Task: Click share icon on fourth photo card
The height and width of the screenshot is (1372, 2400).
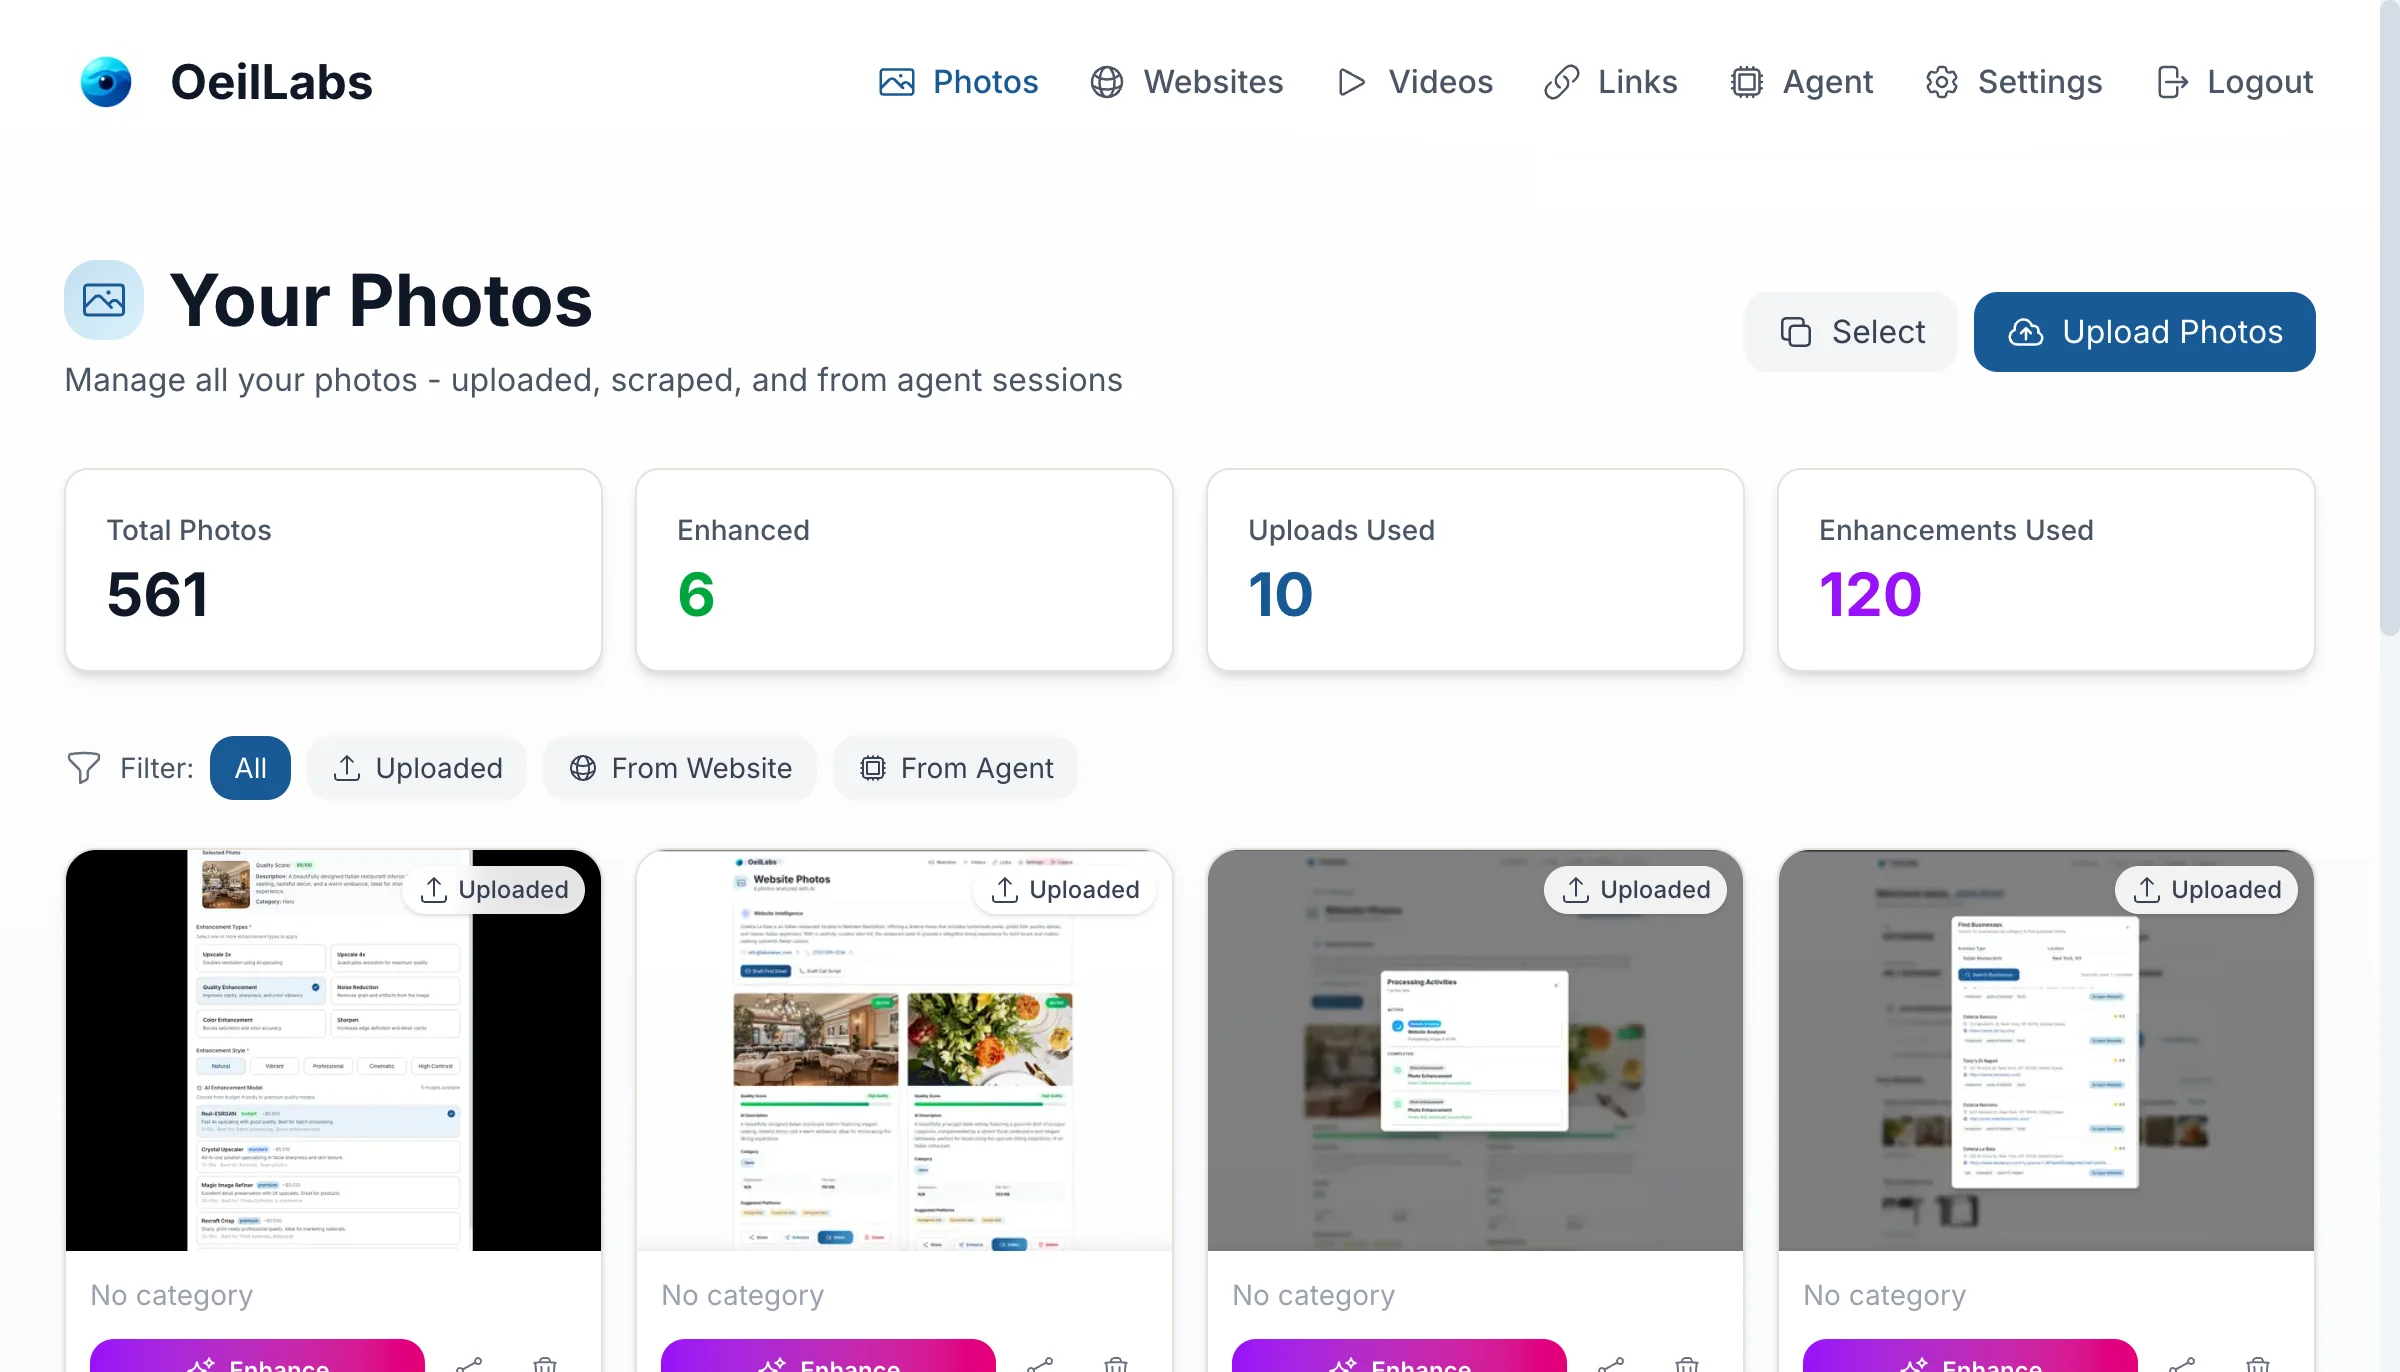Action: 2182,1363
